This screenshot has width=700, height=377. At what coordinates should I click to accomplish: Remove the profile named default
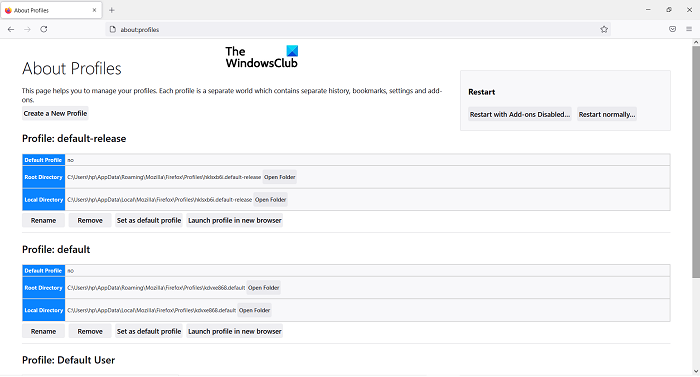click(90, 331)
